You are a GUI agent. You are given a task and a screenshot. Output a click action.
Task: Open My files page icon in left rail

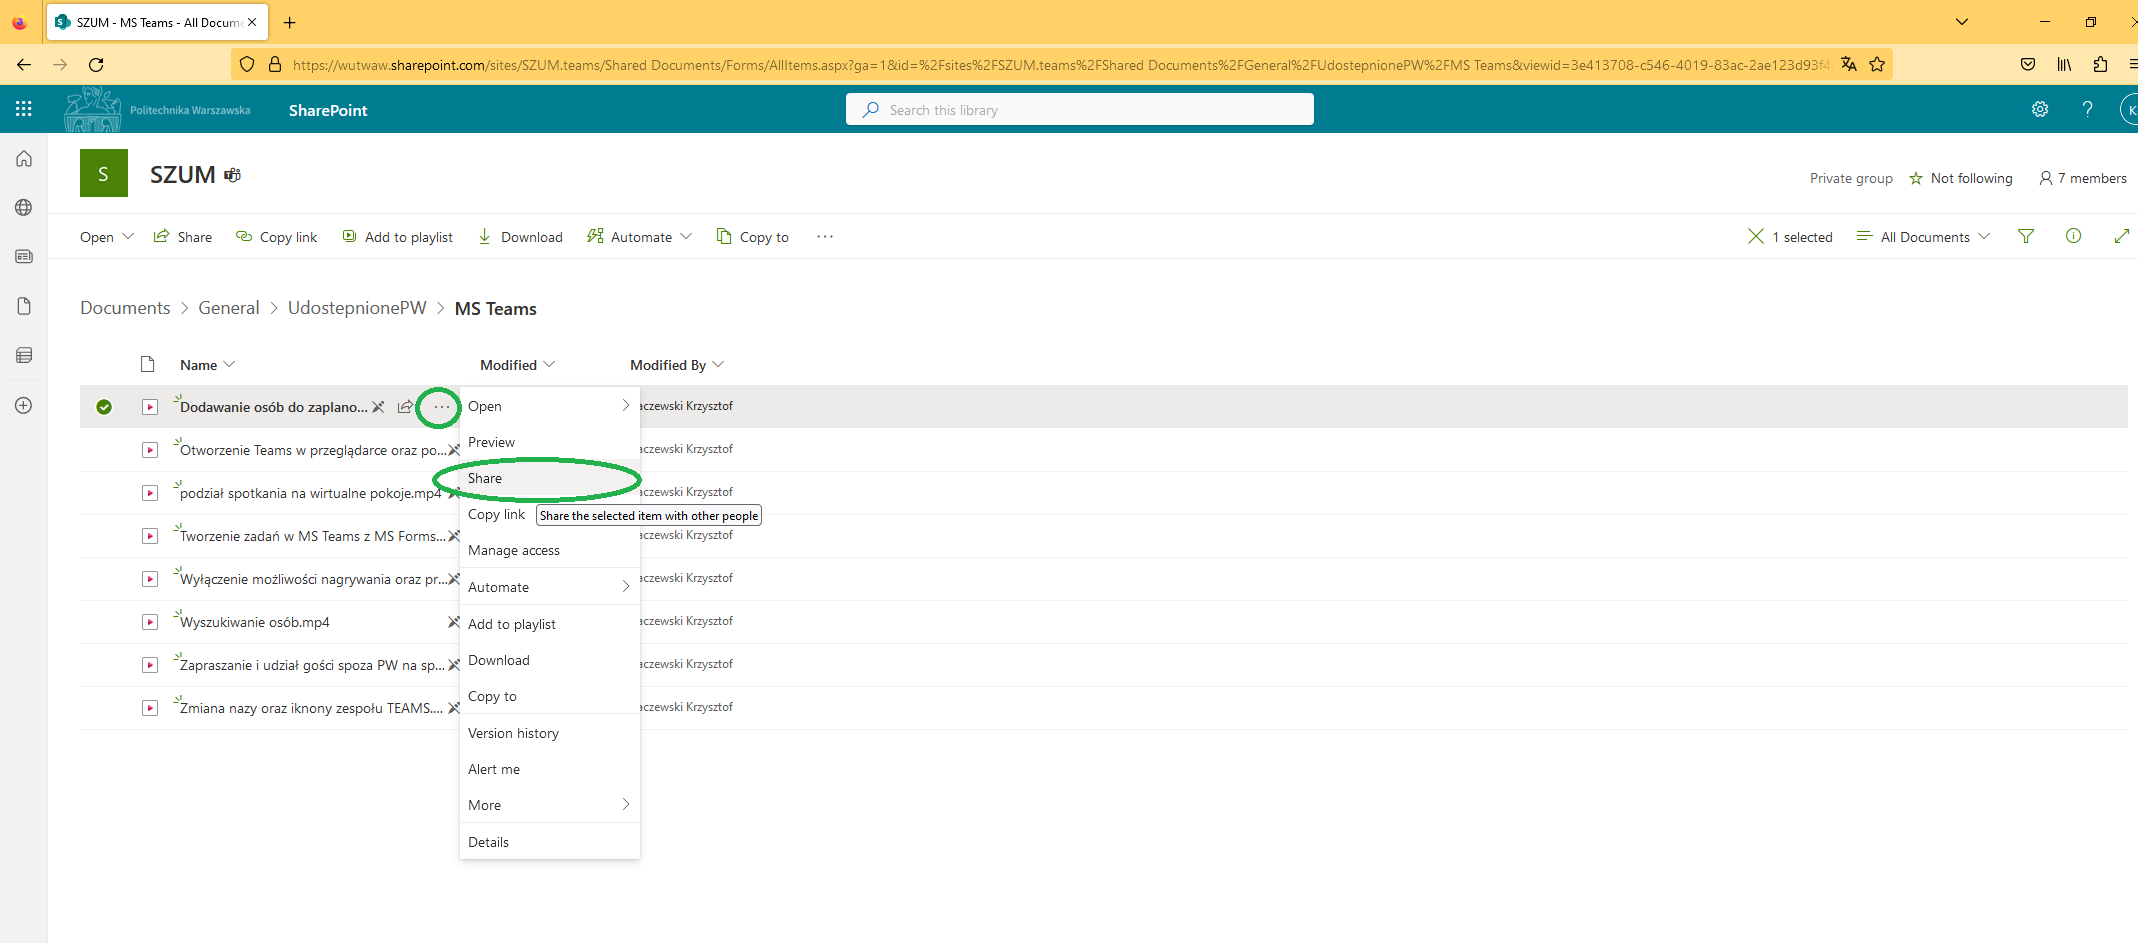pyautogui.click(x=24, y=306)
